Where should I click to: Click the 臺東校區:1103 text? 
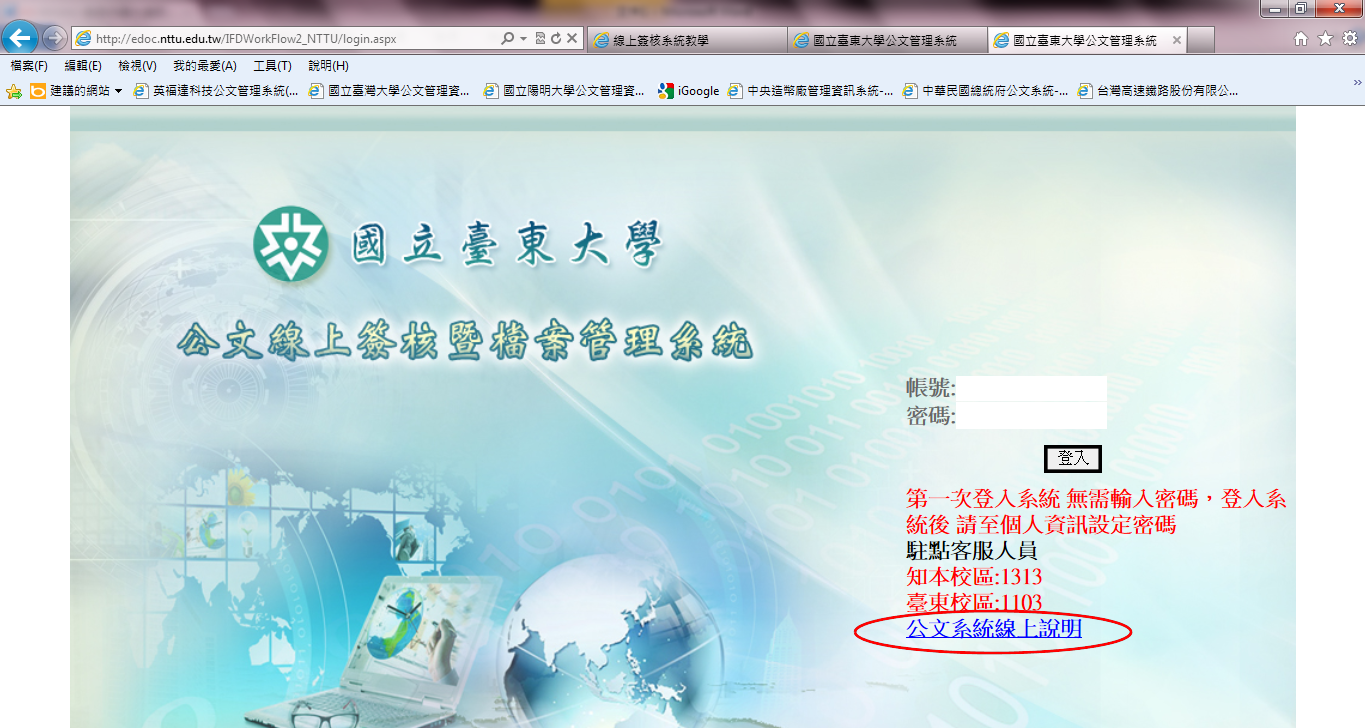click(x=974, y=602)
